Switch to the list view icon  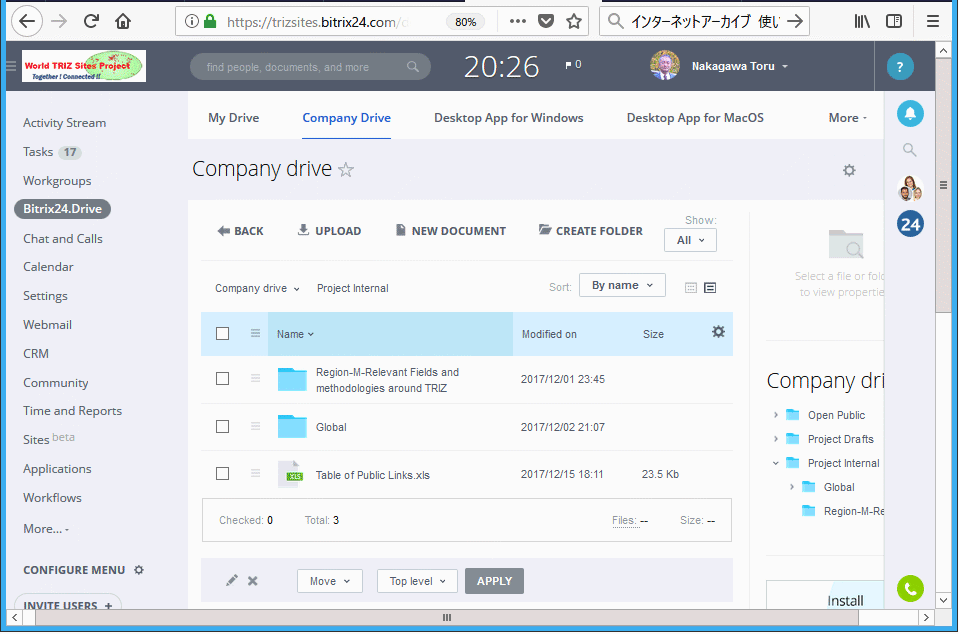click(709, 287)
